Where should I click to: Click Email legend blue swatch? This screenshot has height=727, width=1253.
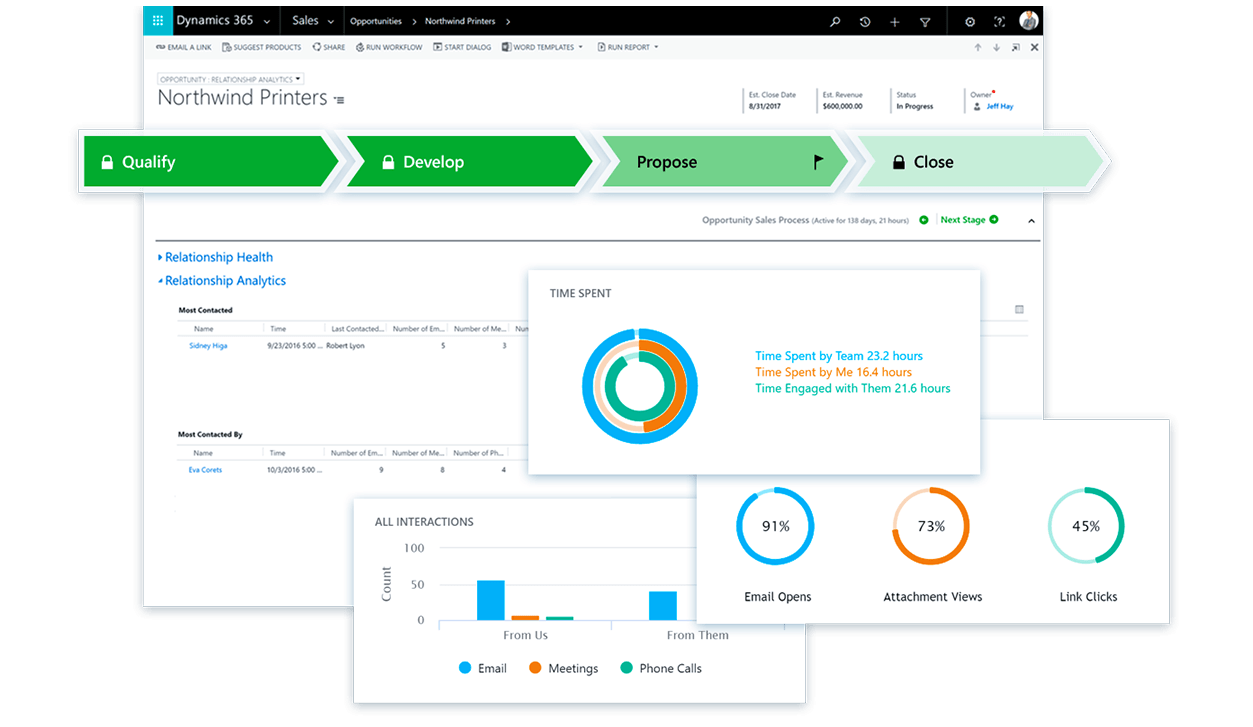(465, 668)
